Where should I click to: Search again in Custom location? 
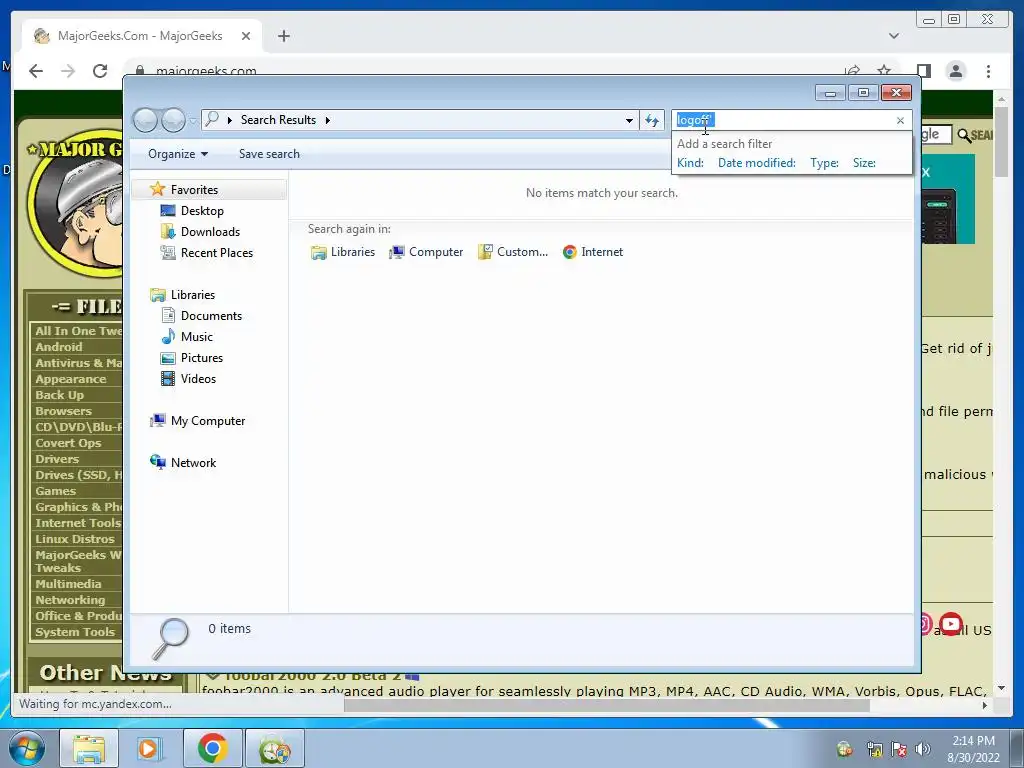click(x=513, y=252)
